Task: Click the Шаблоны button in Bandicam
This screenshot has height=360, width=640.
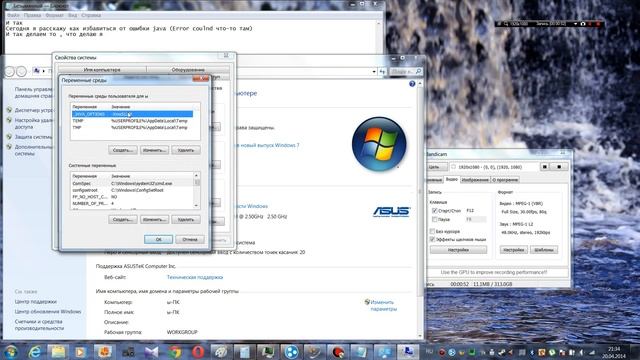Action: tap(544, 250)
